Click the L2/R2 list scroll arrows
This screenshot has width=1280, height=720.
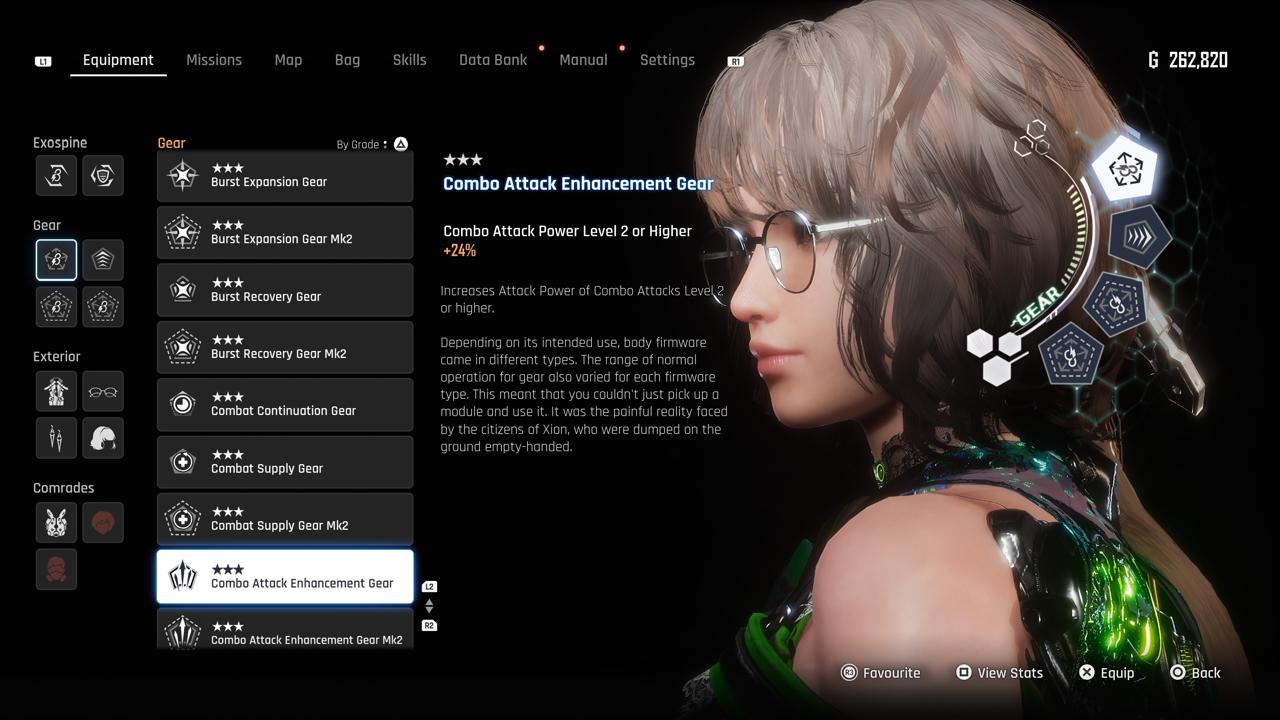(x=429, y=606)
